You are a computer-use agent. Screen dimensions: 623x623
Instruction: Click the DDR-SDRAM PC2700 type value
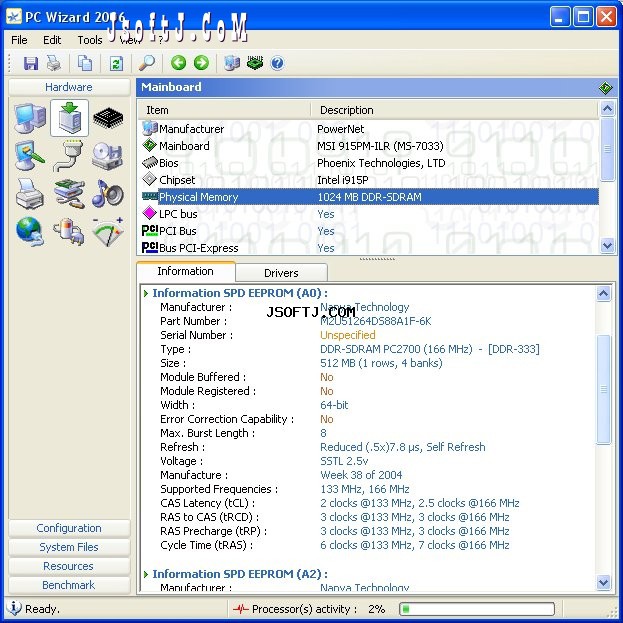coord(430,349)
